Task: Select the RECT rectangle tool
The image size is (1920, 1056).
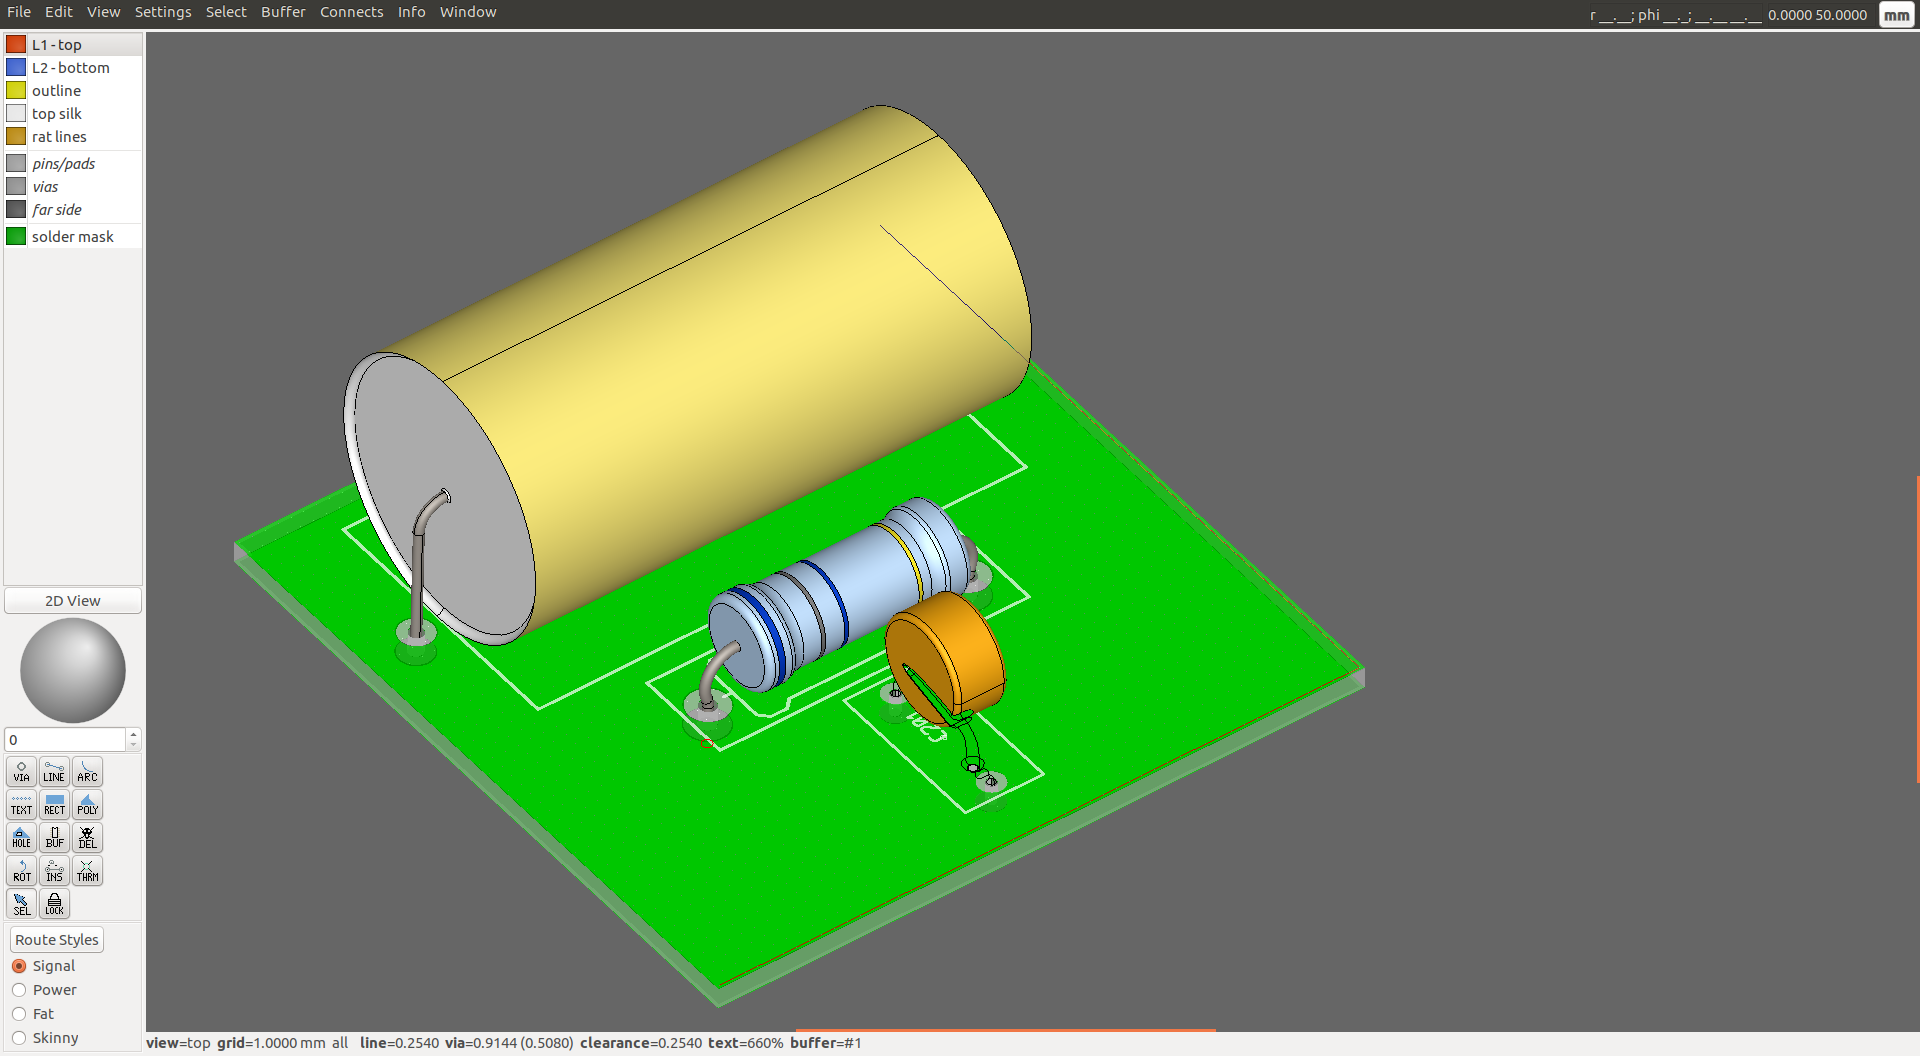Action: (54, 805)
